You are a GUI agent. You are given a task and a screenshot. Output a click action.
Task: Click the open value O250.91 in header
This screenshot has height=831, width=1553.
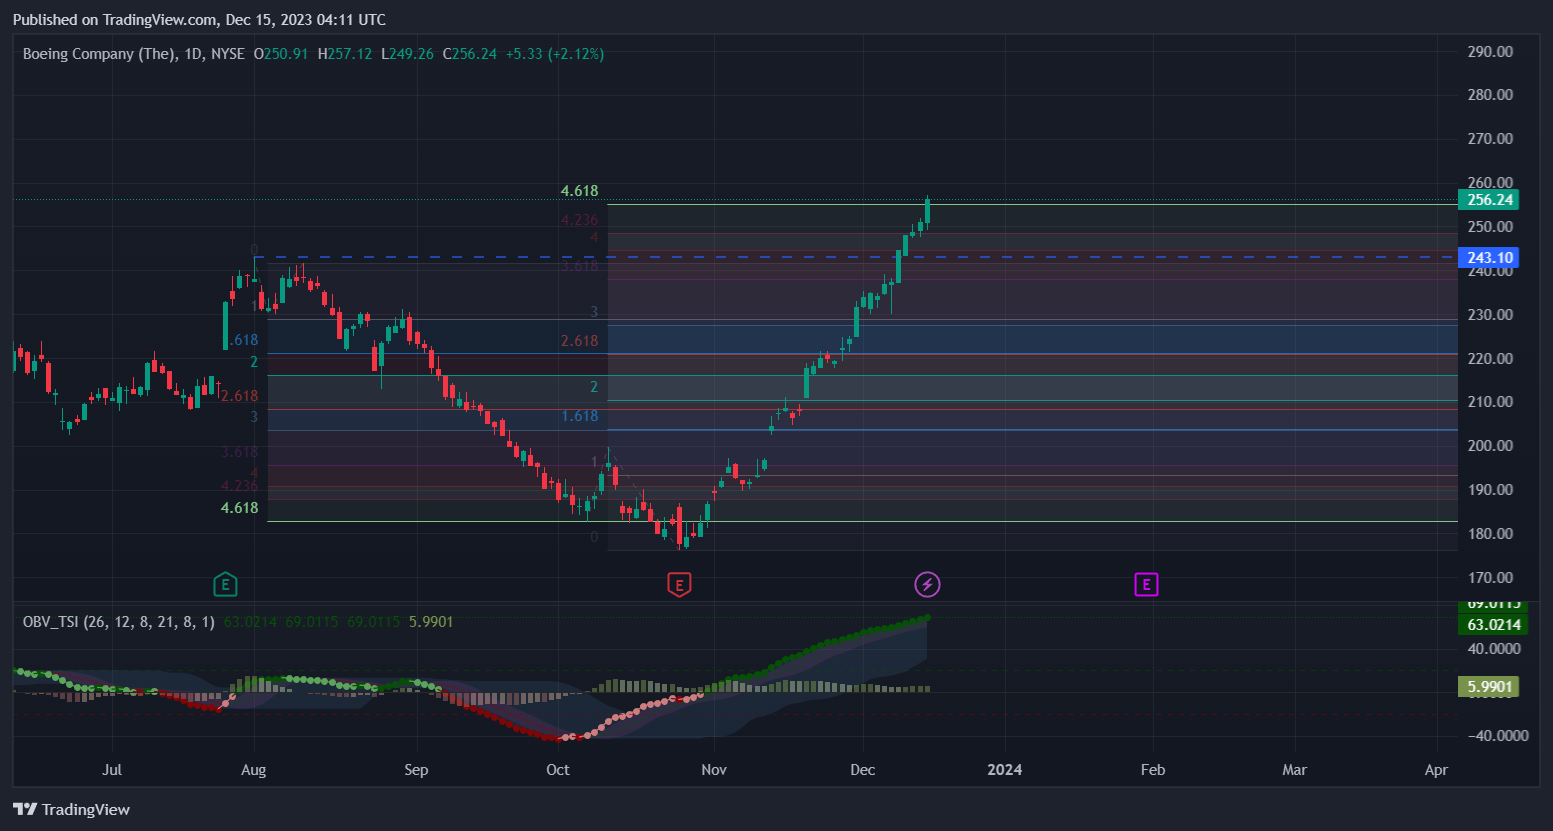[281, 54]
